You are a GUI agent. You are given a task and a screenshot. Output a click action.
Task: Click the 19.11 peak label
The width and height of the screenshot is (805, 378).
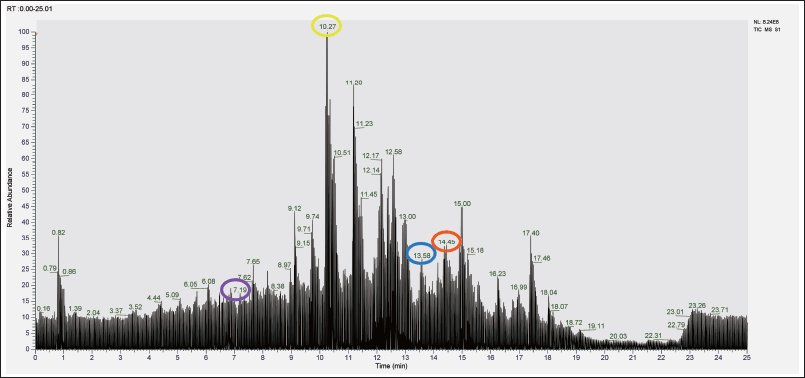coord(597,326)
